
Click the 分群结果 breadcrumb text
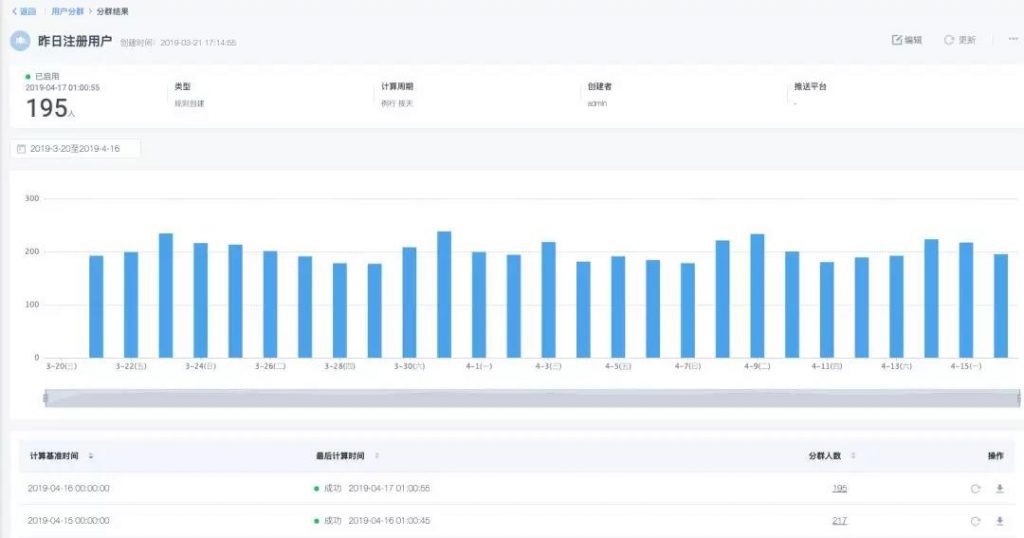pos(112,11)
